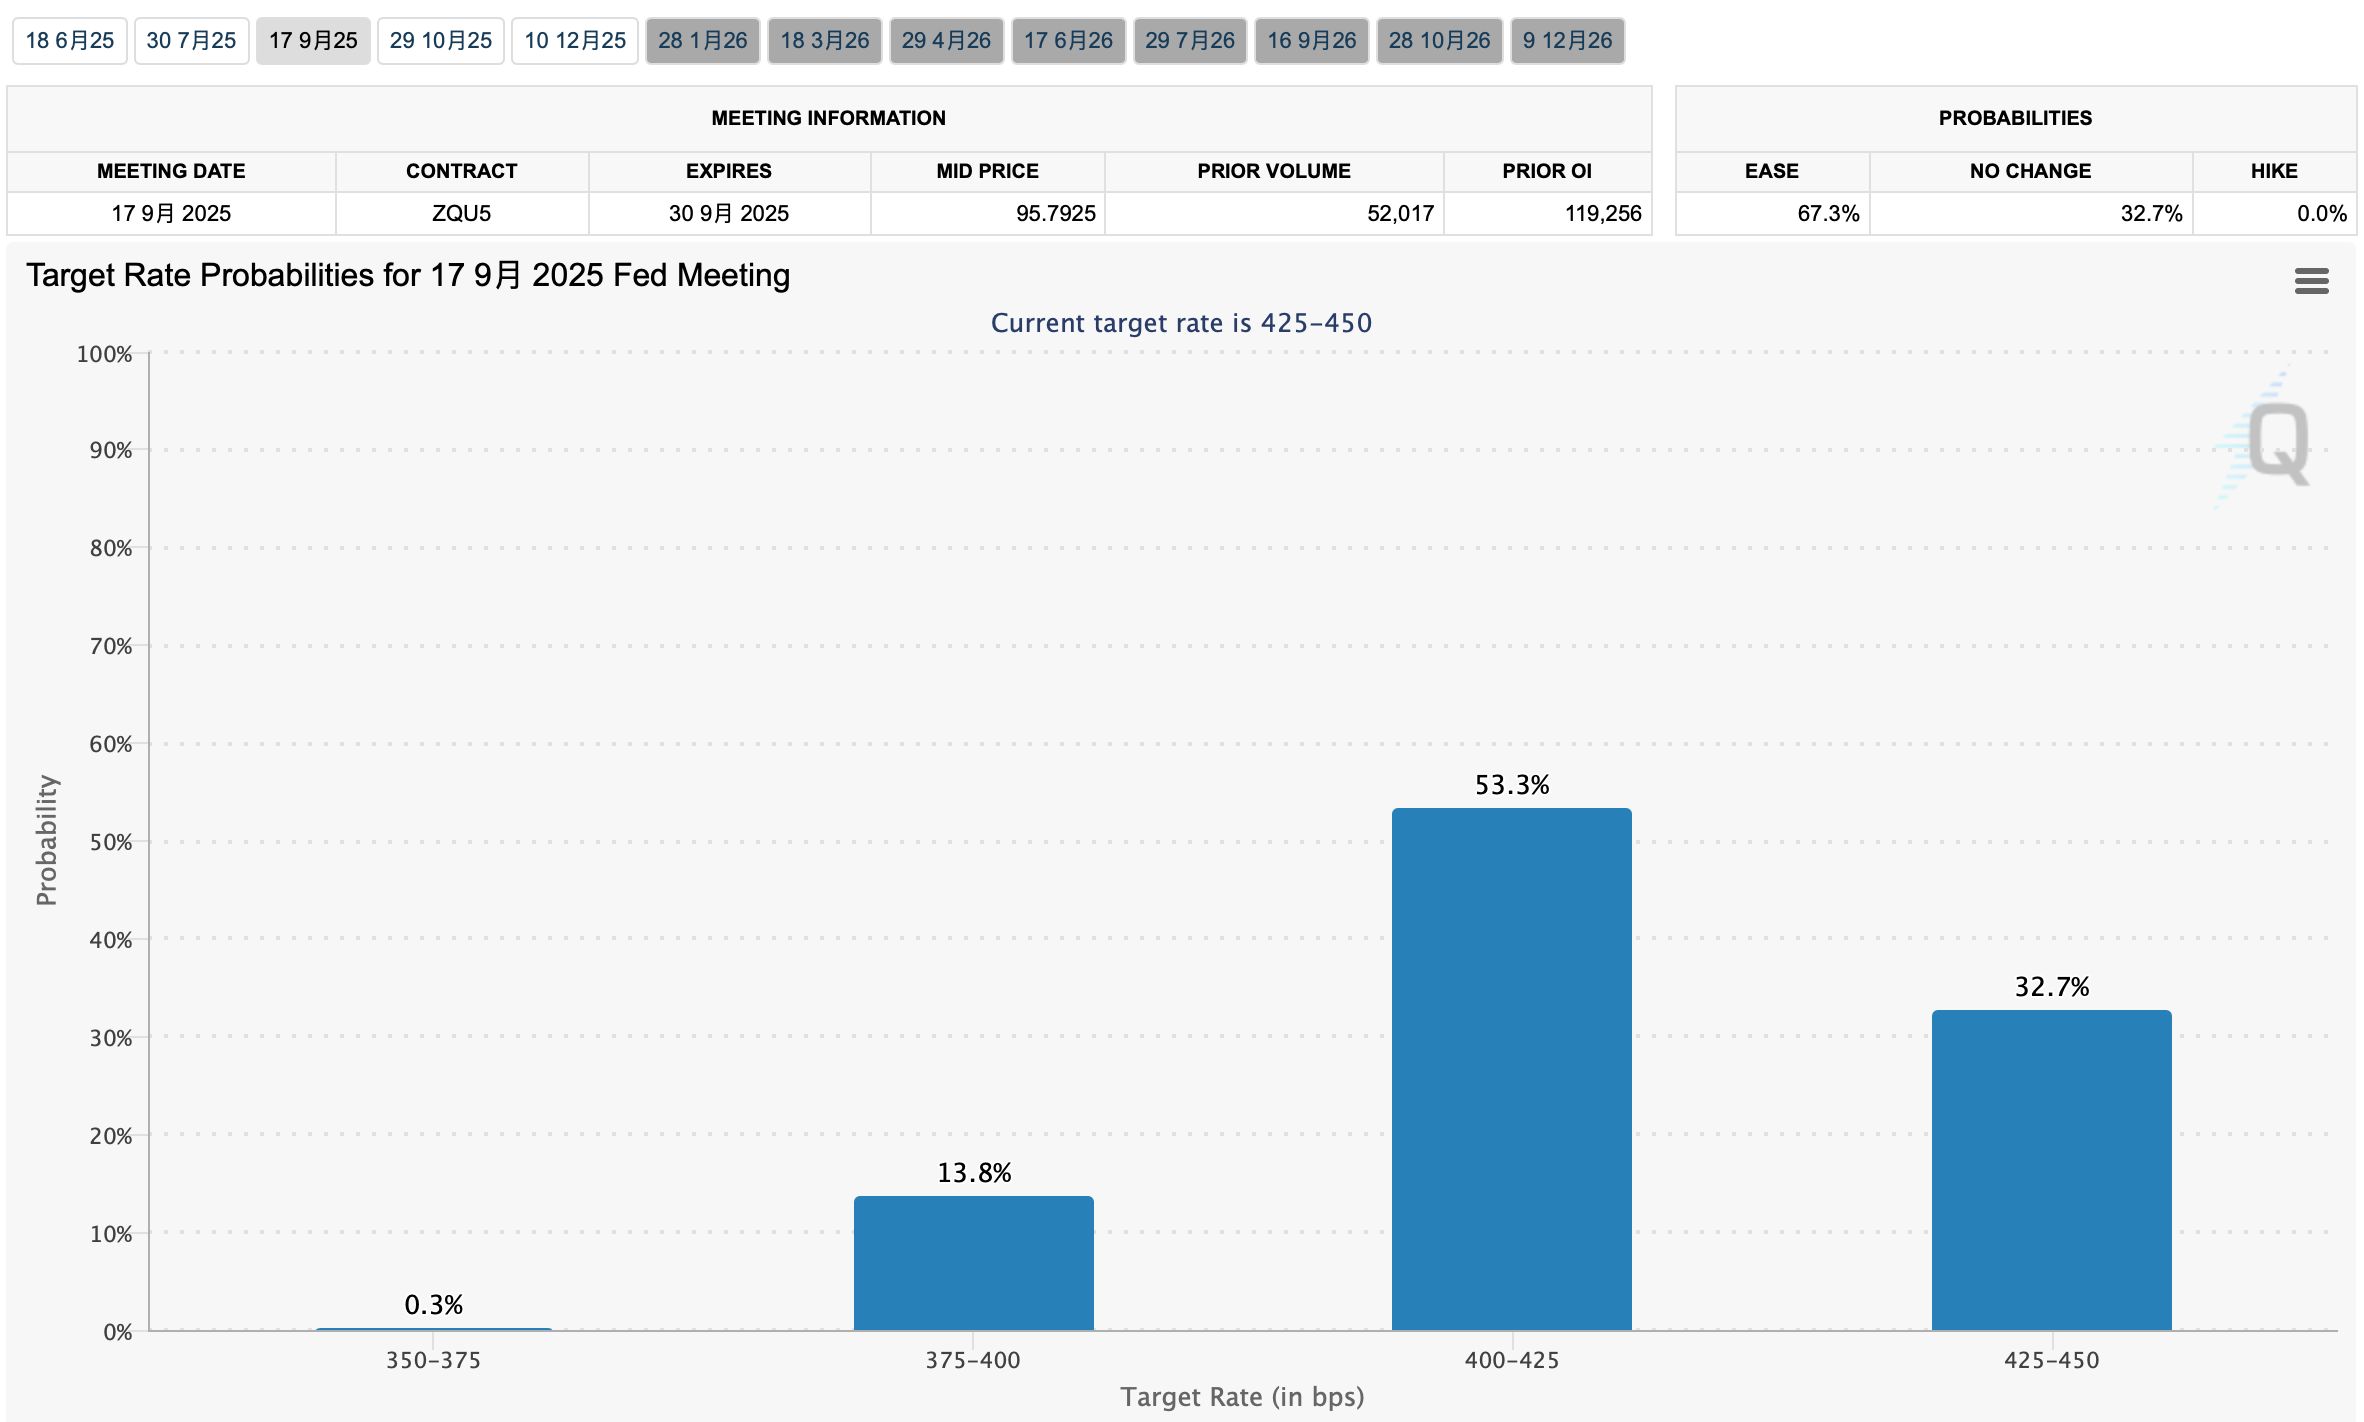Open the 17 6月26 meeting tab

point(1068,41)
